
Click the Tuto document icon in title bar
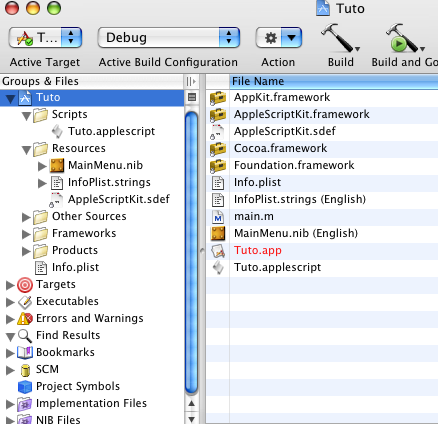[x=323, y=8]
